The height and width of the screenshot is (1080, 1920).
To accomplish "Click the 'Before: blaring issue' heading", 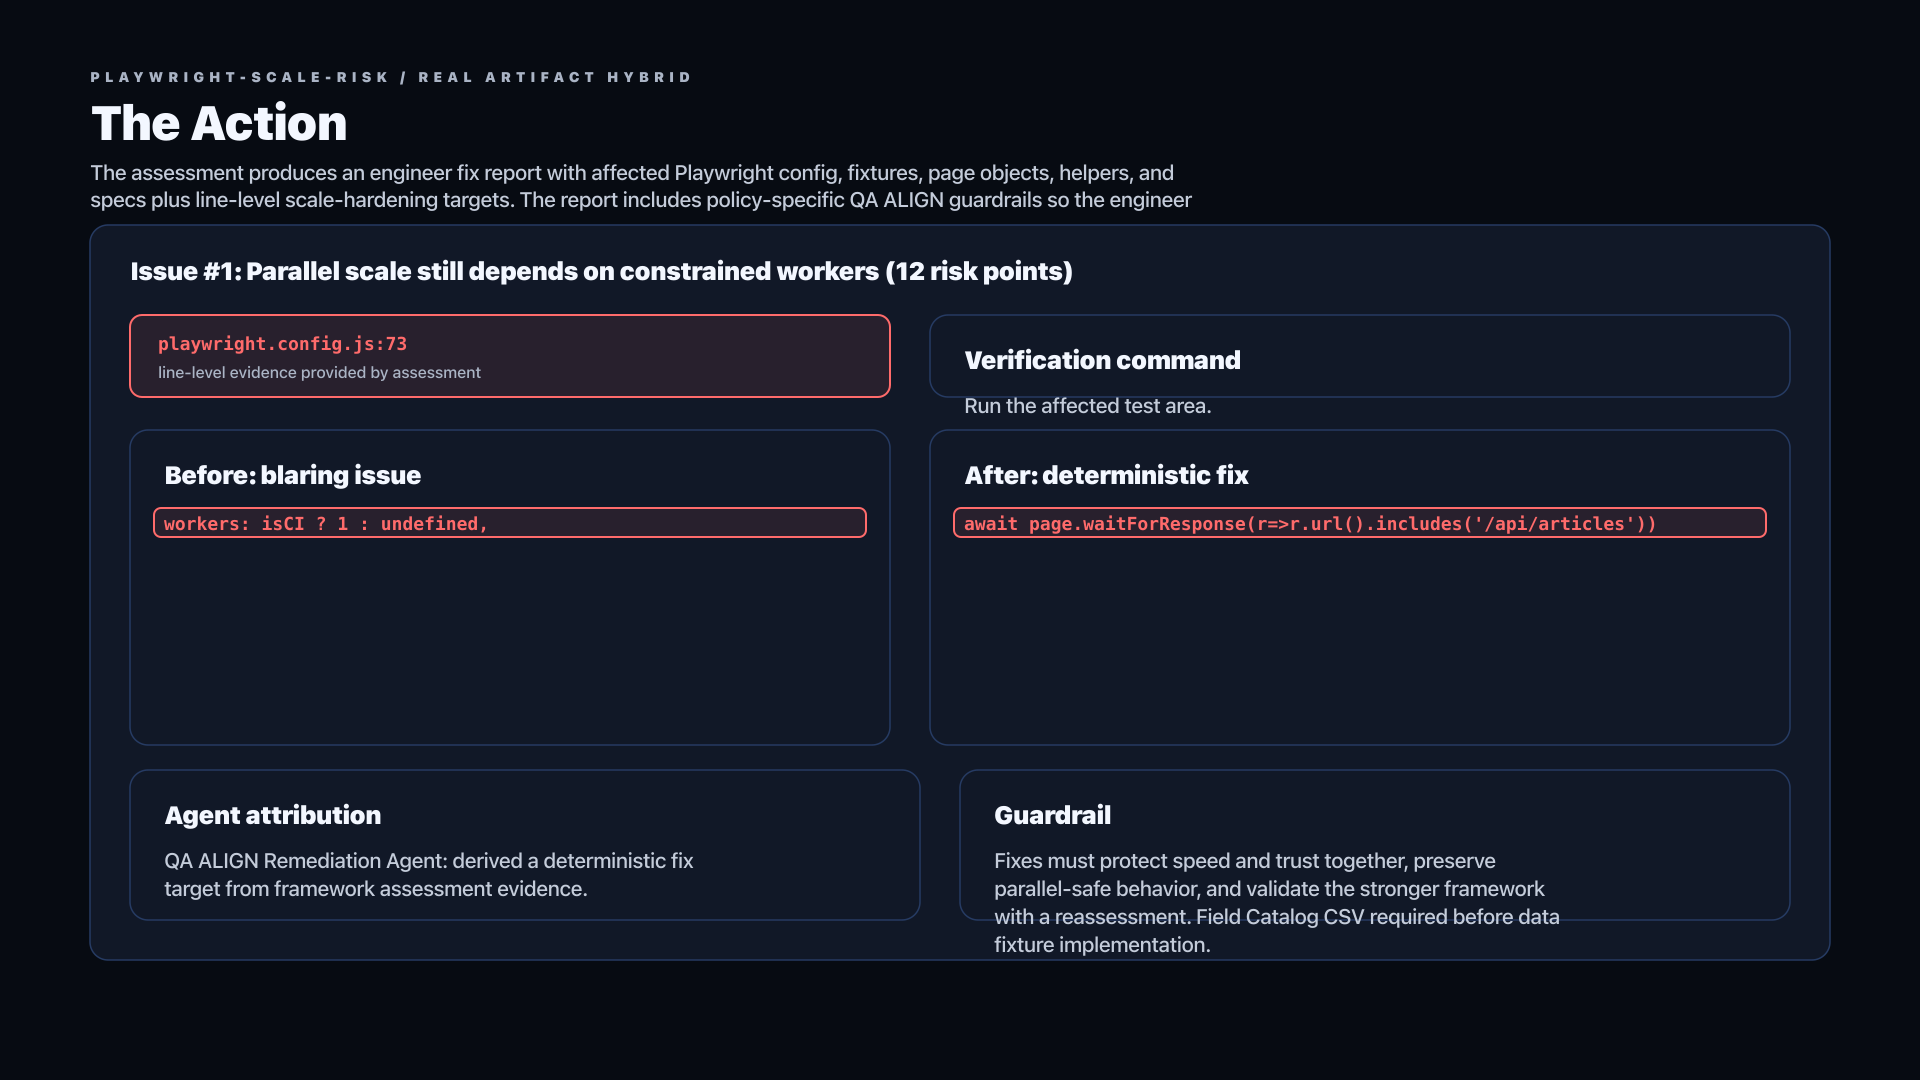I will (x=292, y=475).
